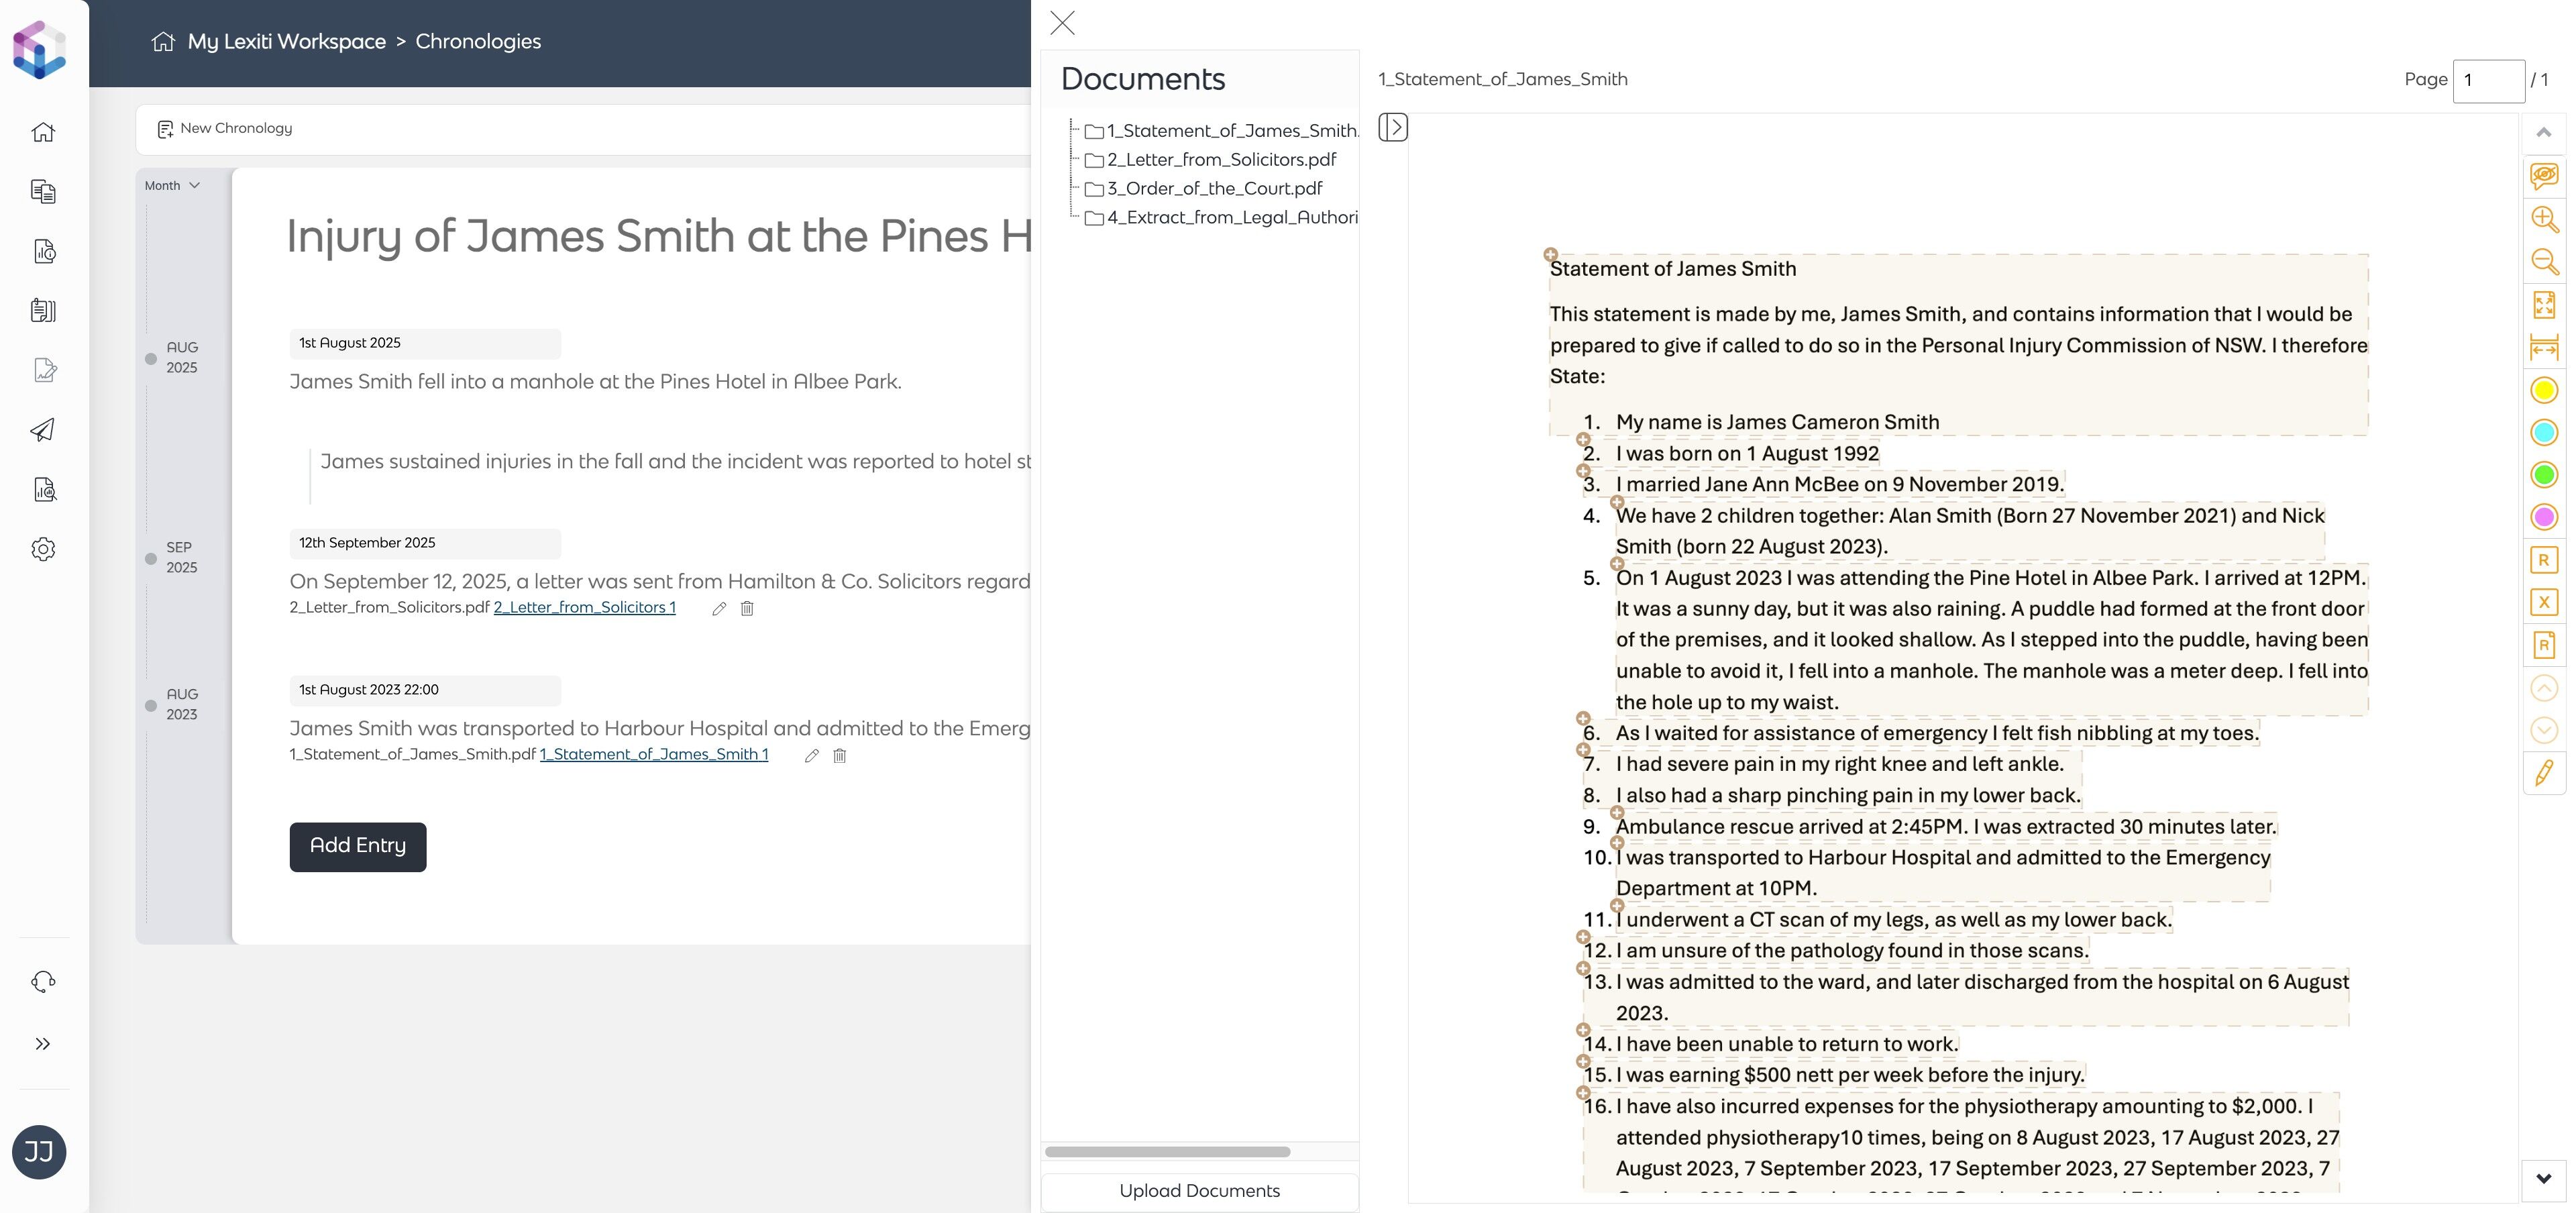Screen dimensions: 2576x1213
Task: Open the Month timeline dropdown
Action: coord(172,186)
